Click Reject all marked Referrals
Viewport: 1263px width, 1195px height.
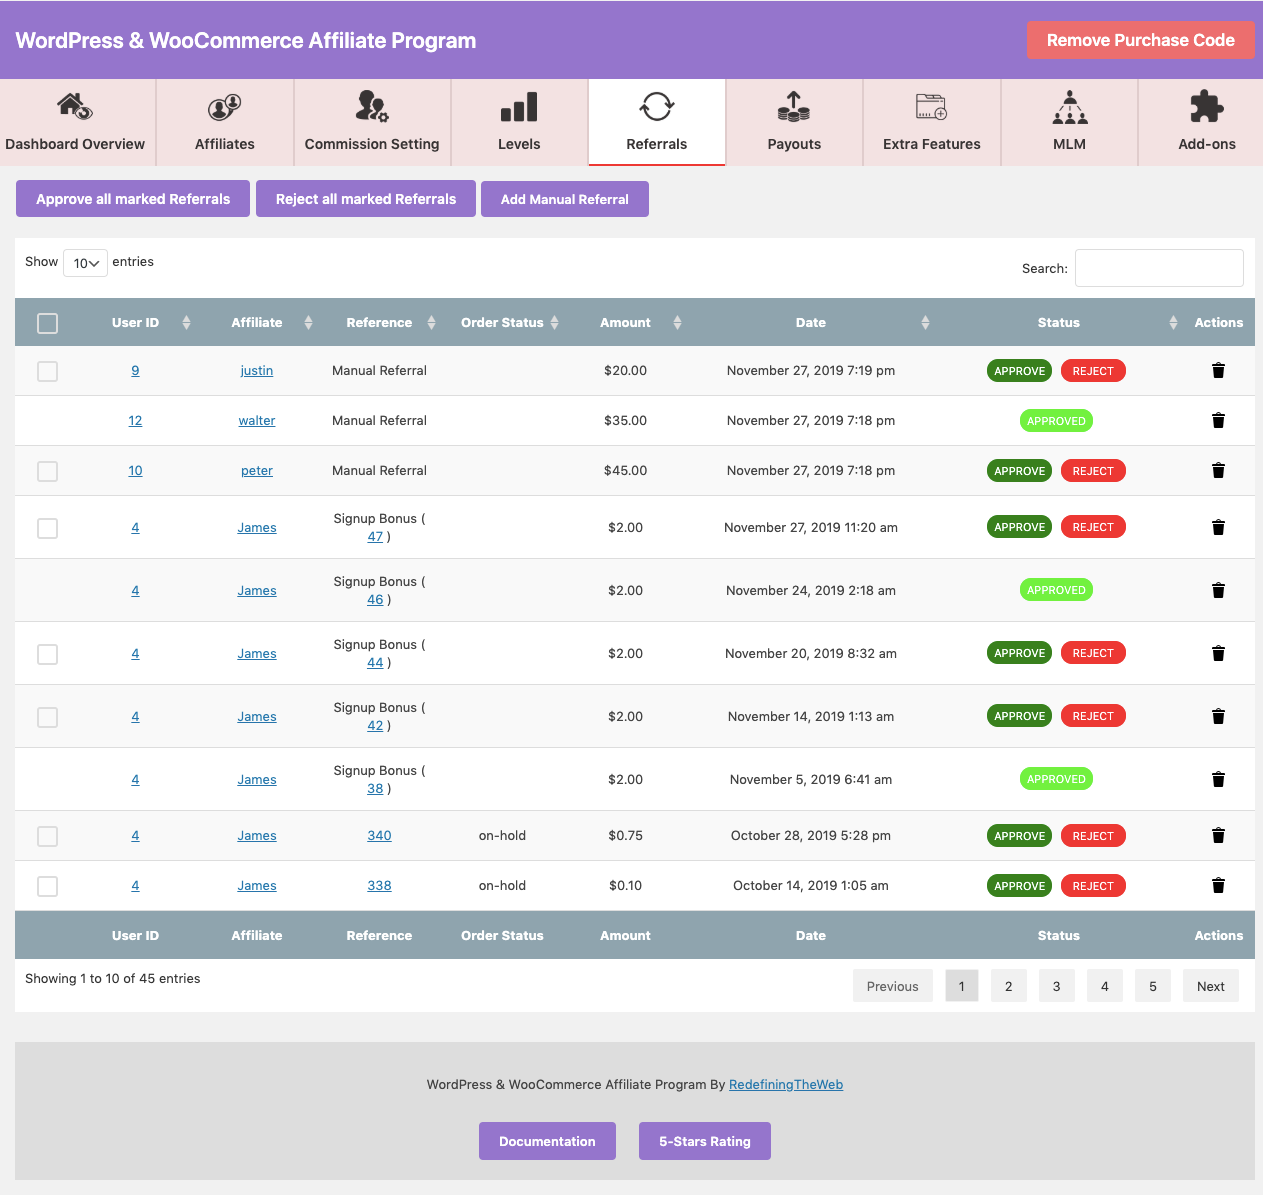coord(366,199)
